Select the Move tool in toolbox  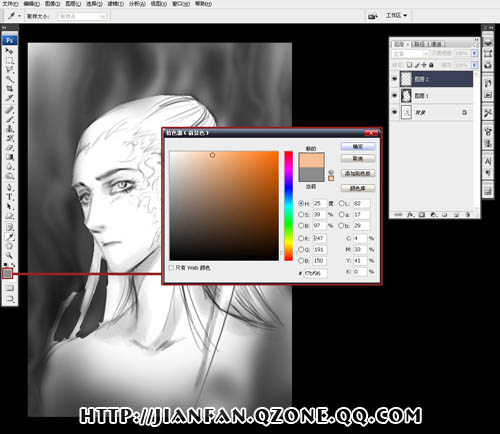[9, 51]
